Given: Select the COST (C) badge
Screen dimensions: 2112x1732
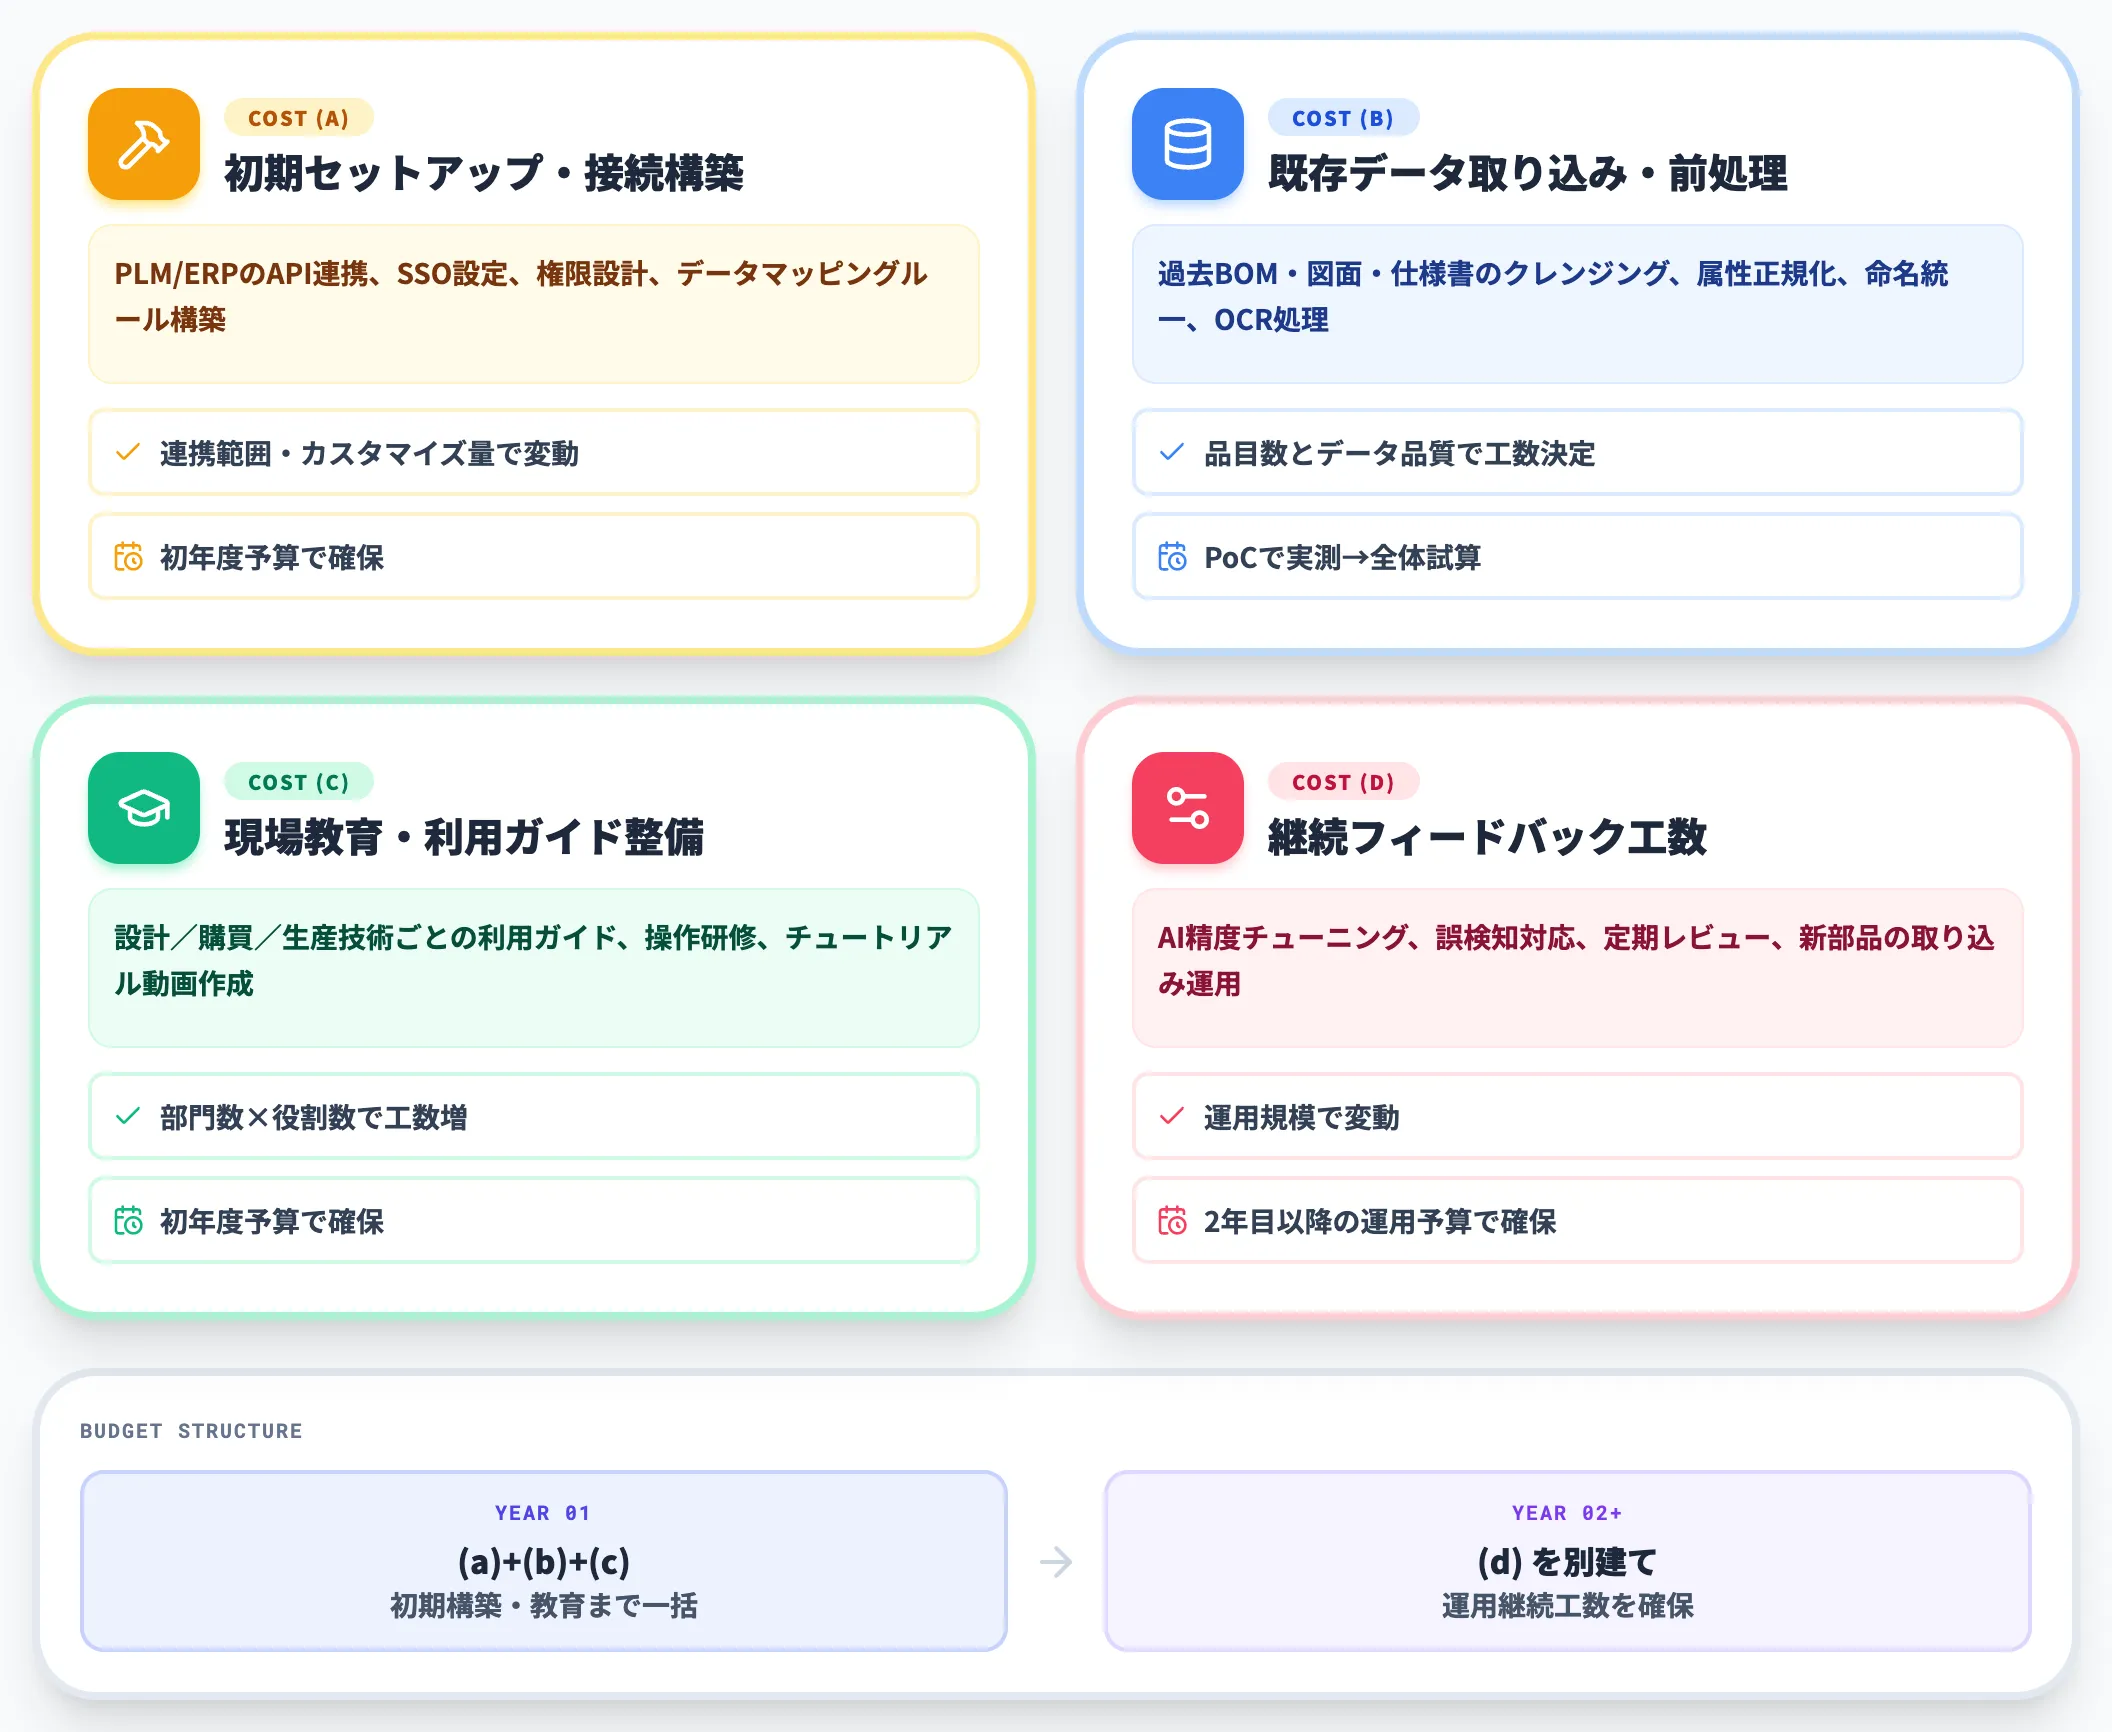Looking at the screenshot, I should point(299,782).
